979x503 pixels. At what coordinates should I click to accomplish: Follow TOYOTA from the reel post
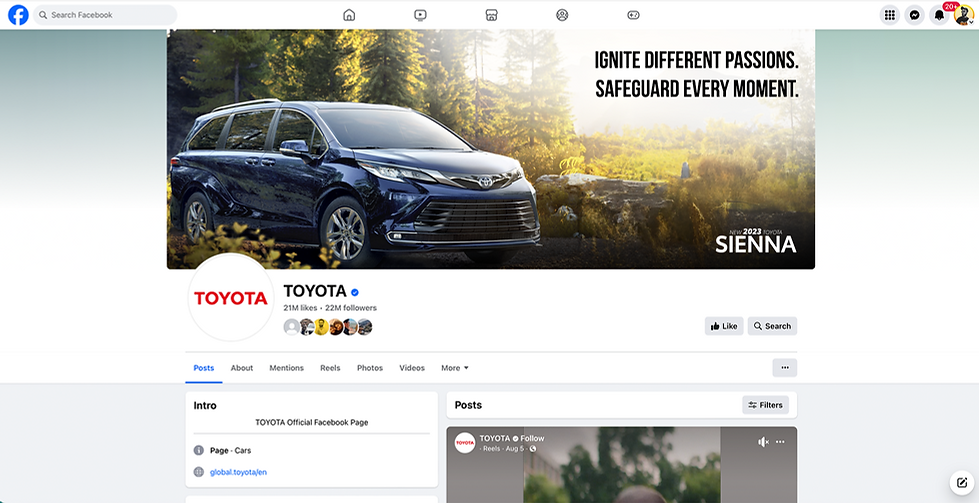pos(533,438)
